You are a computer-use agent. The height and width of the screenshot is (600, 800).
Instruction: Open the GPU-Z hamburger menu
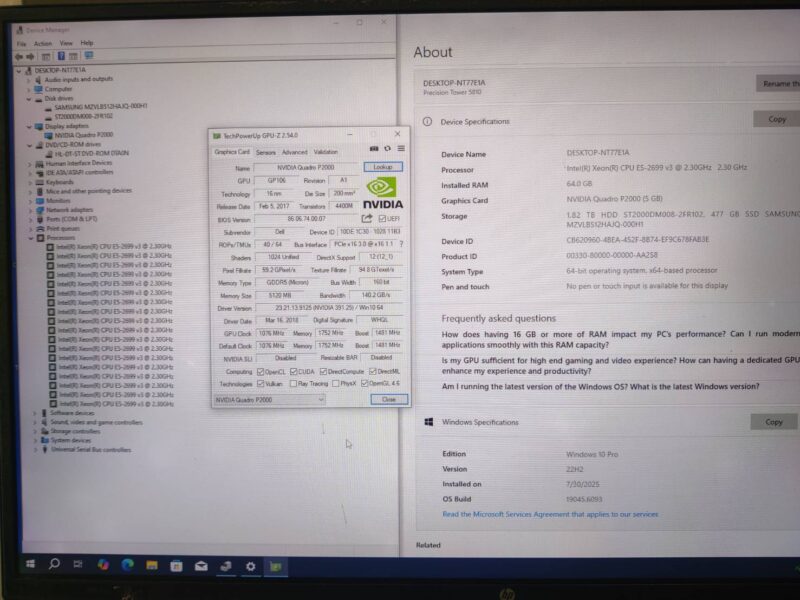(402, 148)
